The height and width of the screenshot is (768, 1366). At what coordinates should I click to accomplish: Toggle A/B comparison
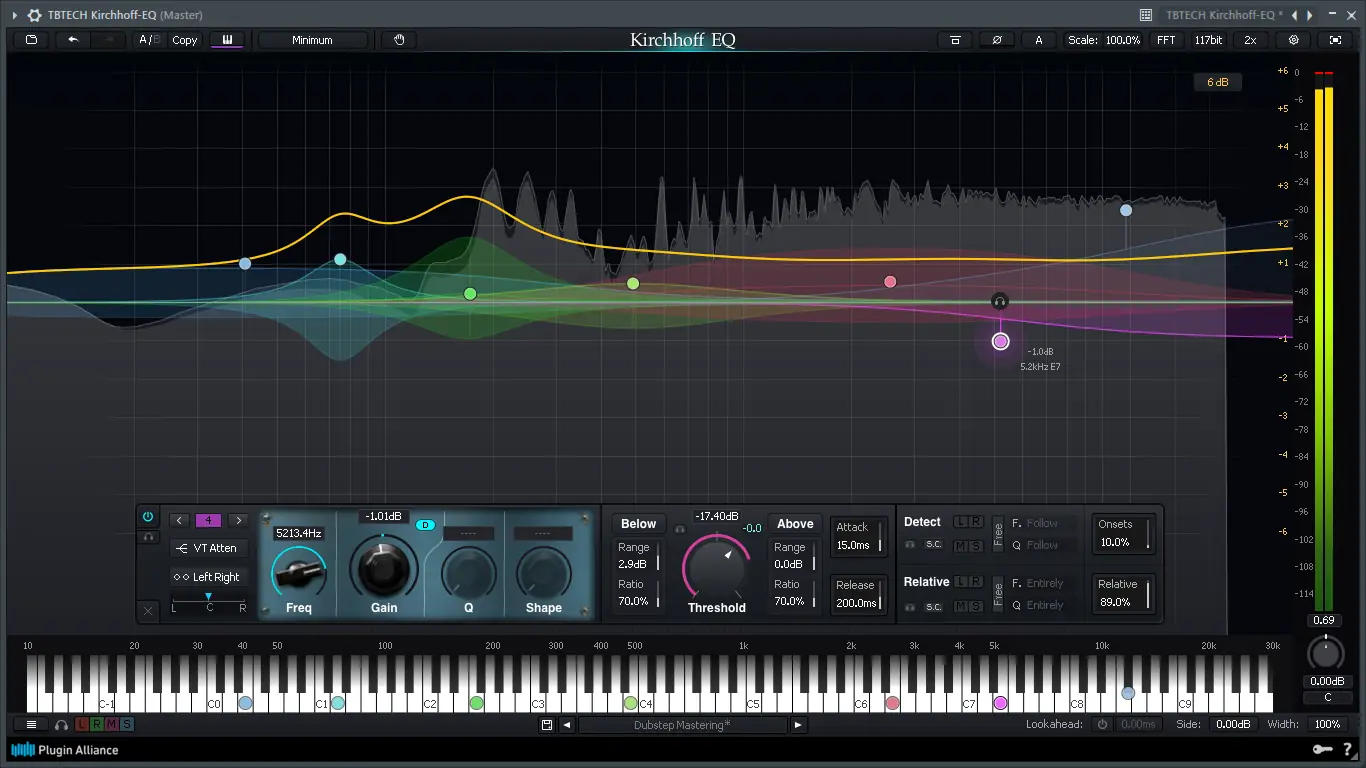(149, 40)
